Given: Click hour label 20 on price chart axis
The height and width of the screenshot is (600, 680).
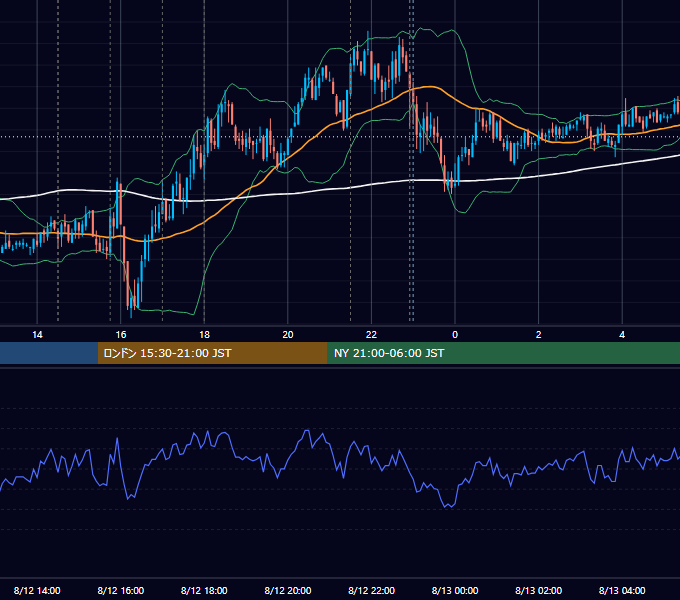Looking at the screenshot, I should (x=288, y=335).
